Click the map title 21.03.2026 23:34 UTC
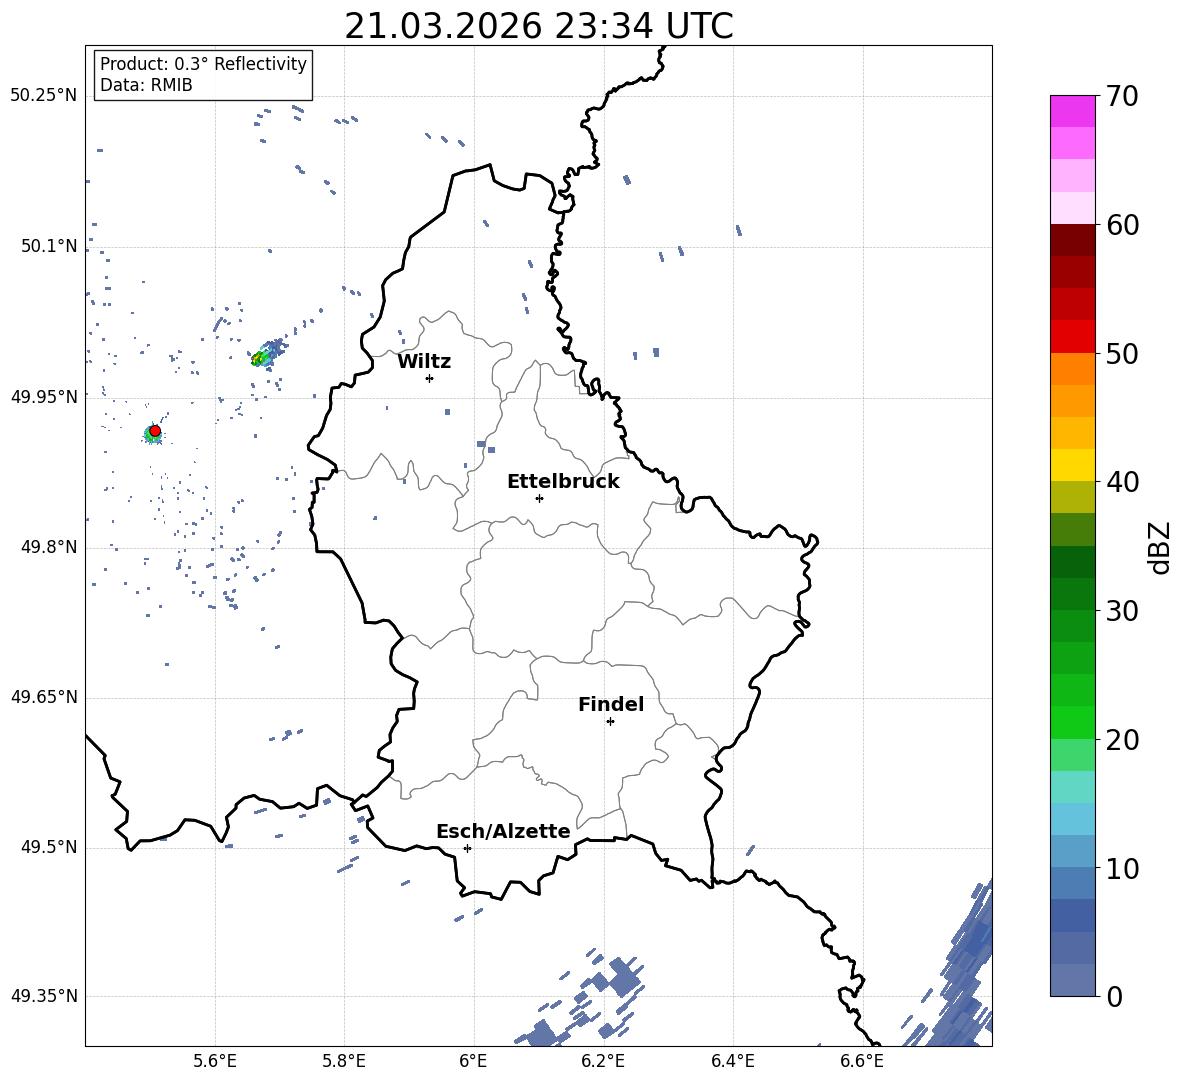 click(538, 26)
